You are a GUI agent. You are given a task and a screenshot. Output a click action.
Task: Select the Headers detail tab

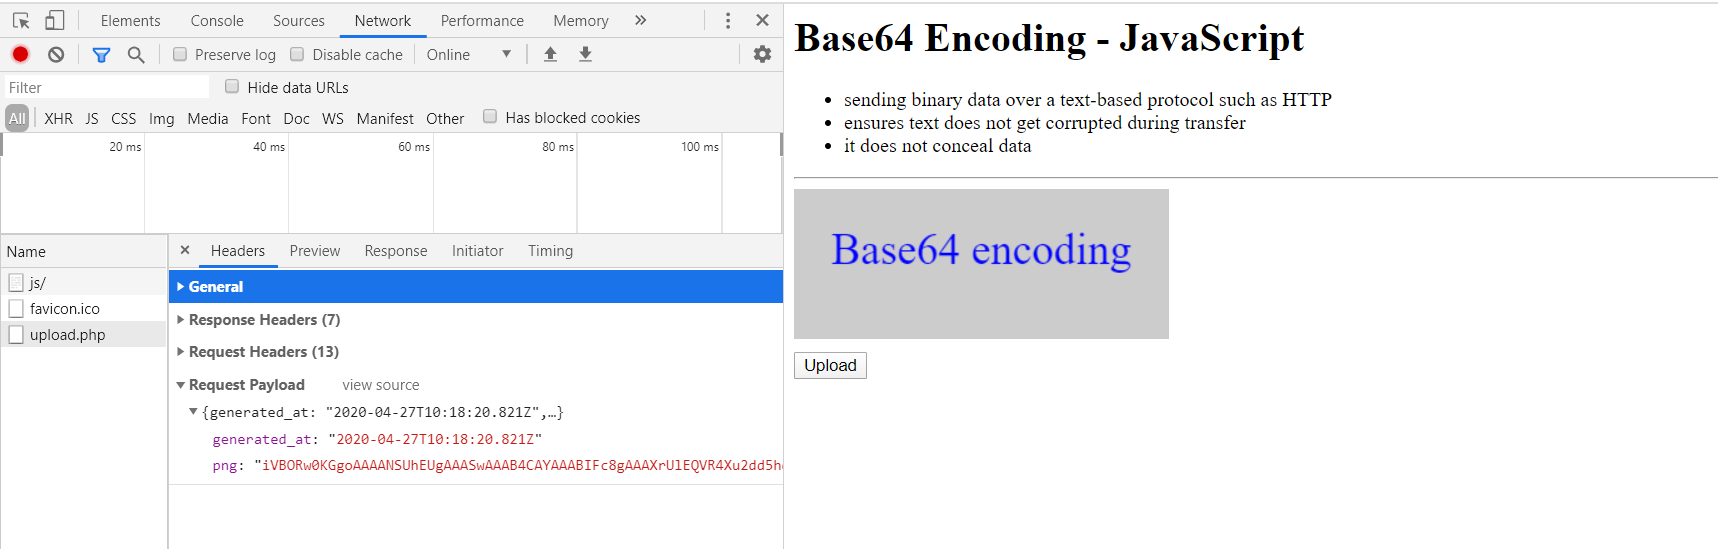pyautogui.click(x=238, y=250)
